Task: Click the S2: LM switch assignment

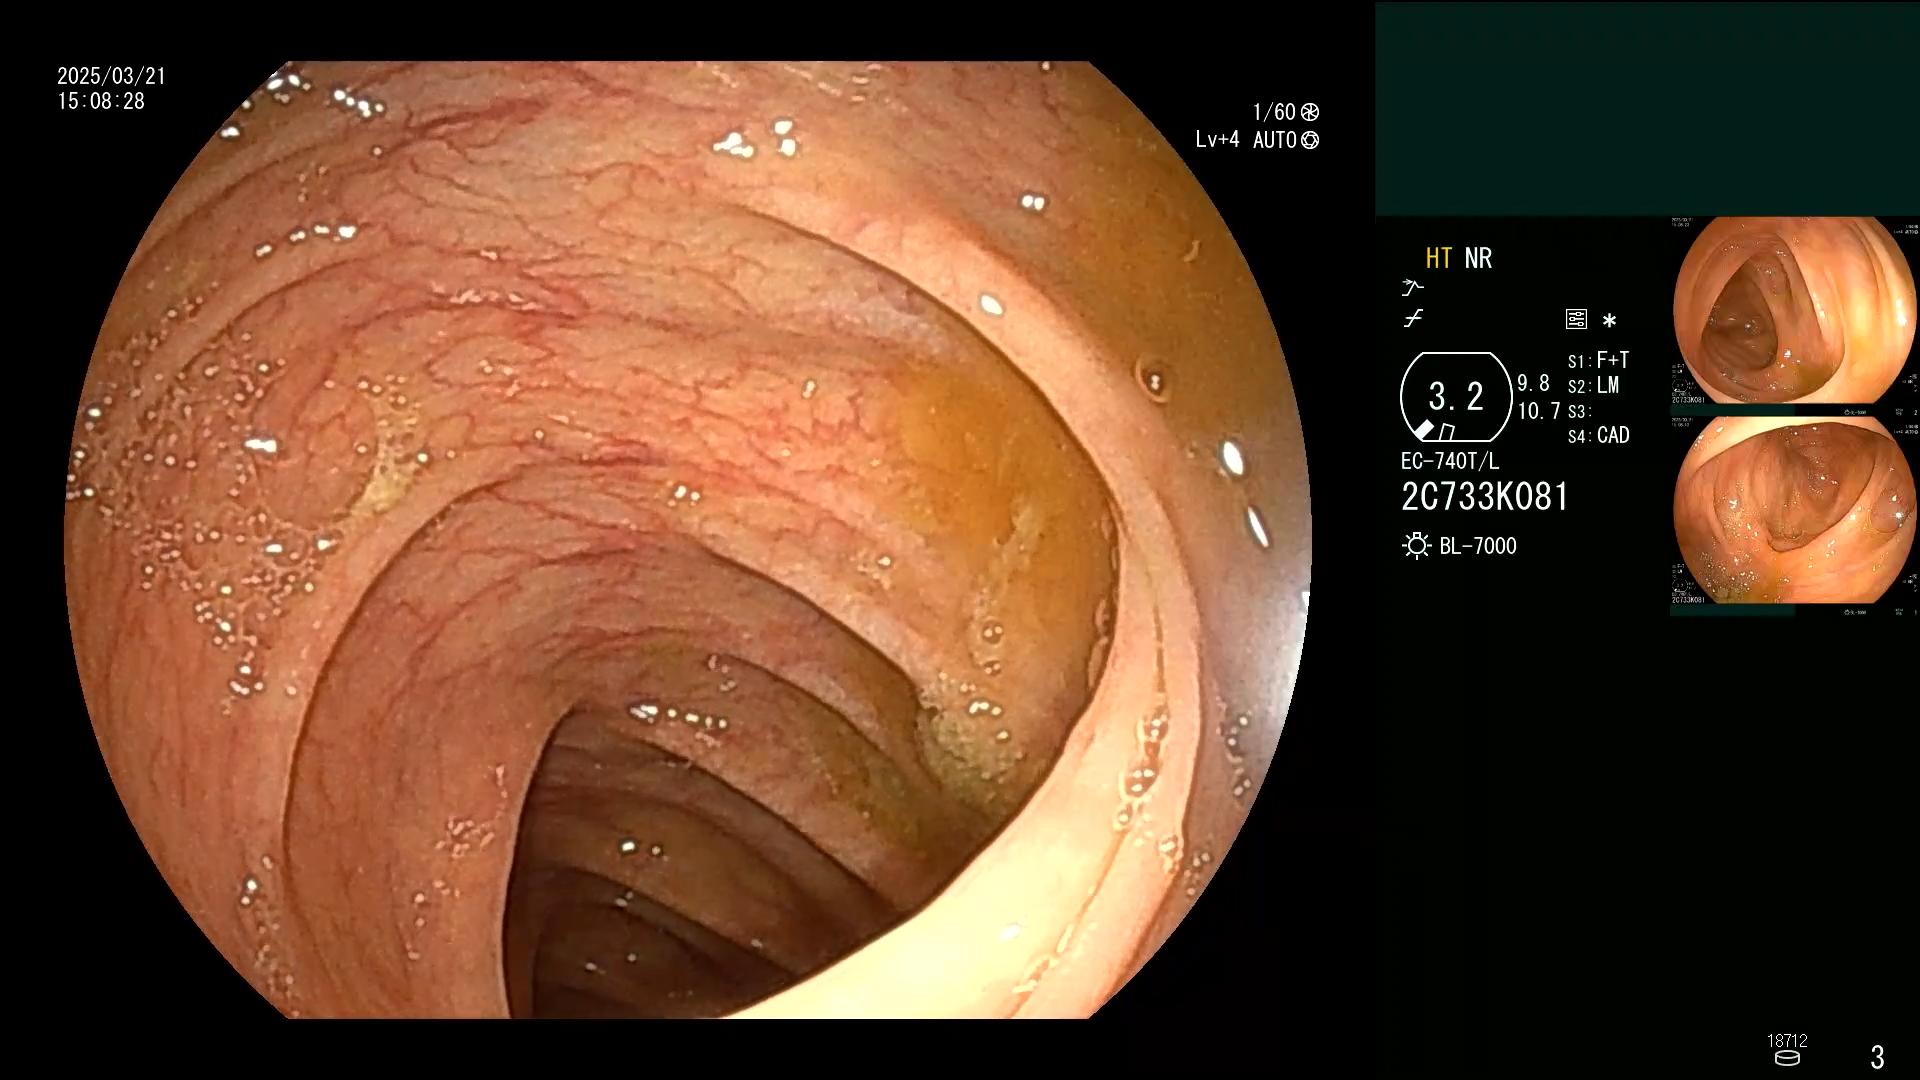Action: (1593, 386)
